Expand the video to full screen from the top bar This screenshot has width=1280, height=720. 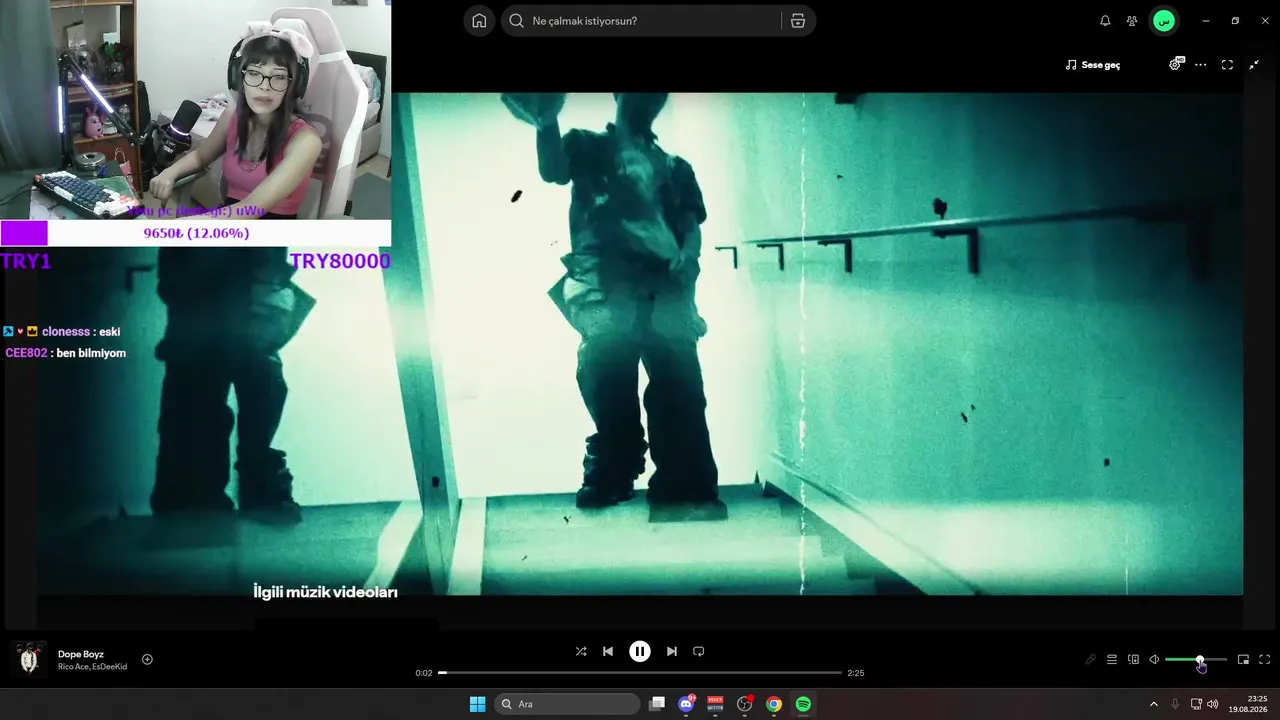click(1227, 65)
